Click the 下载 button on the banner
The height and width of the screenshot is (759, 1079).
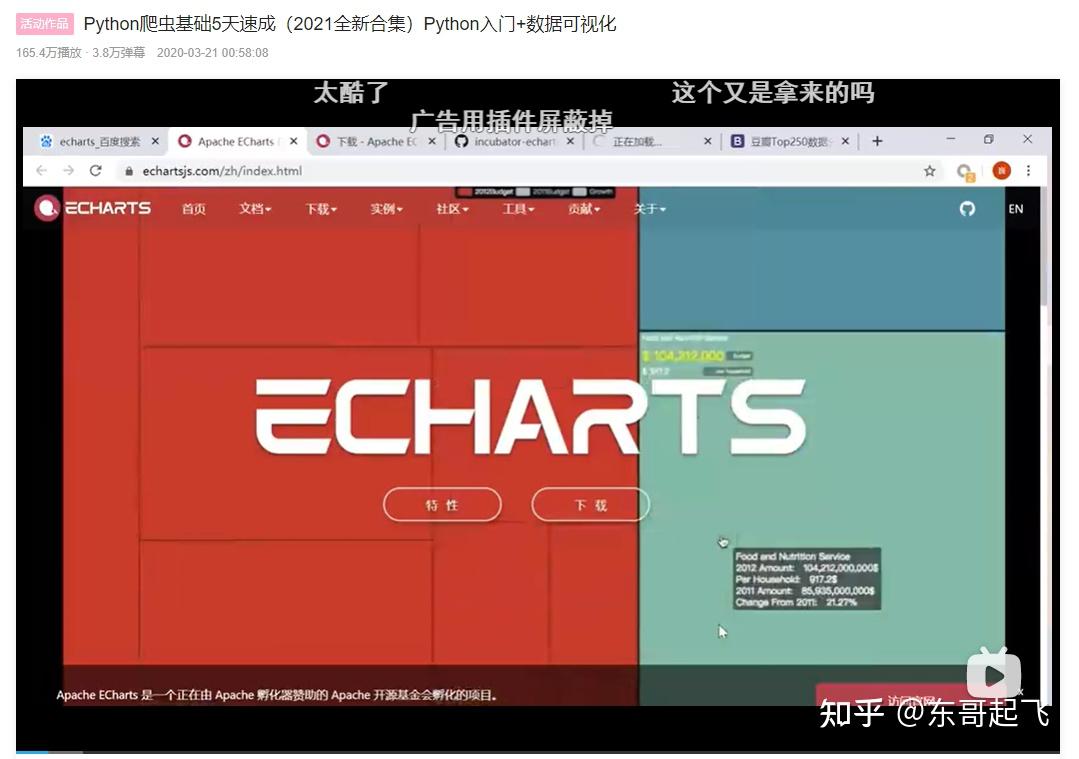point(590,505)
